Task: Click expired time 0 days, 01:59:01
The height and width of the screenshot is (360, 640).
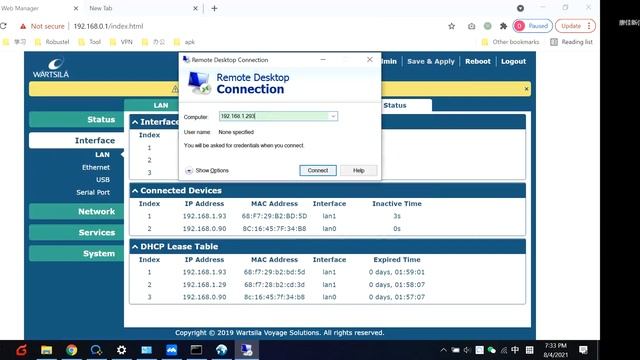Action: pos(397,272)
